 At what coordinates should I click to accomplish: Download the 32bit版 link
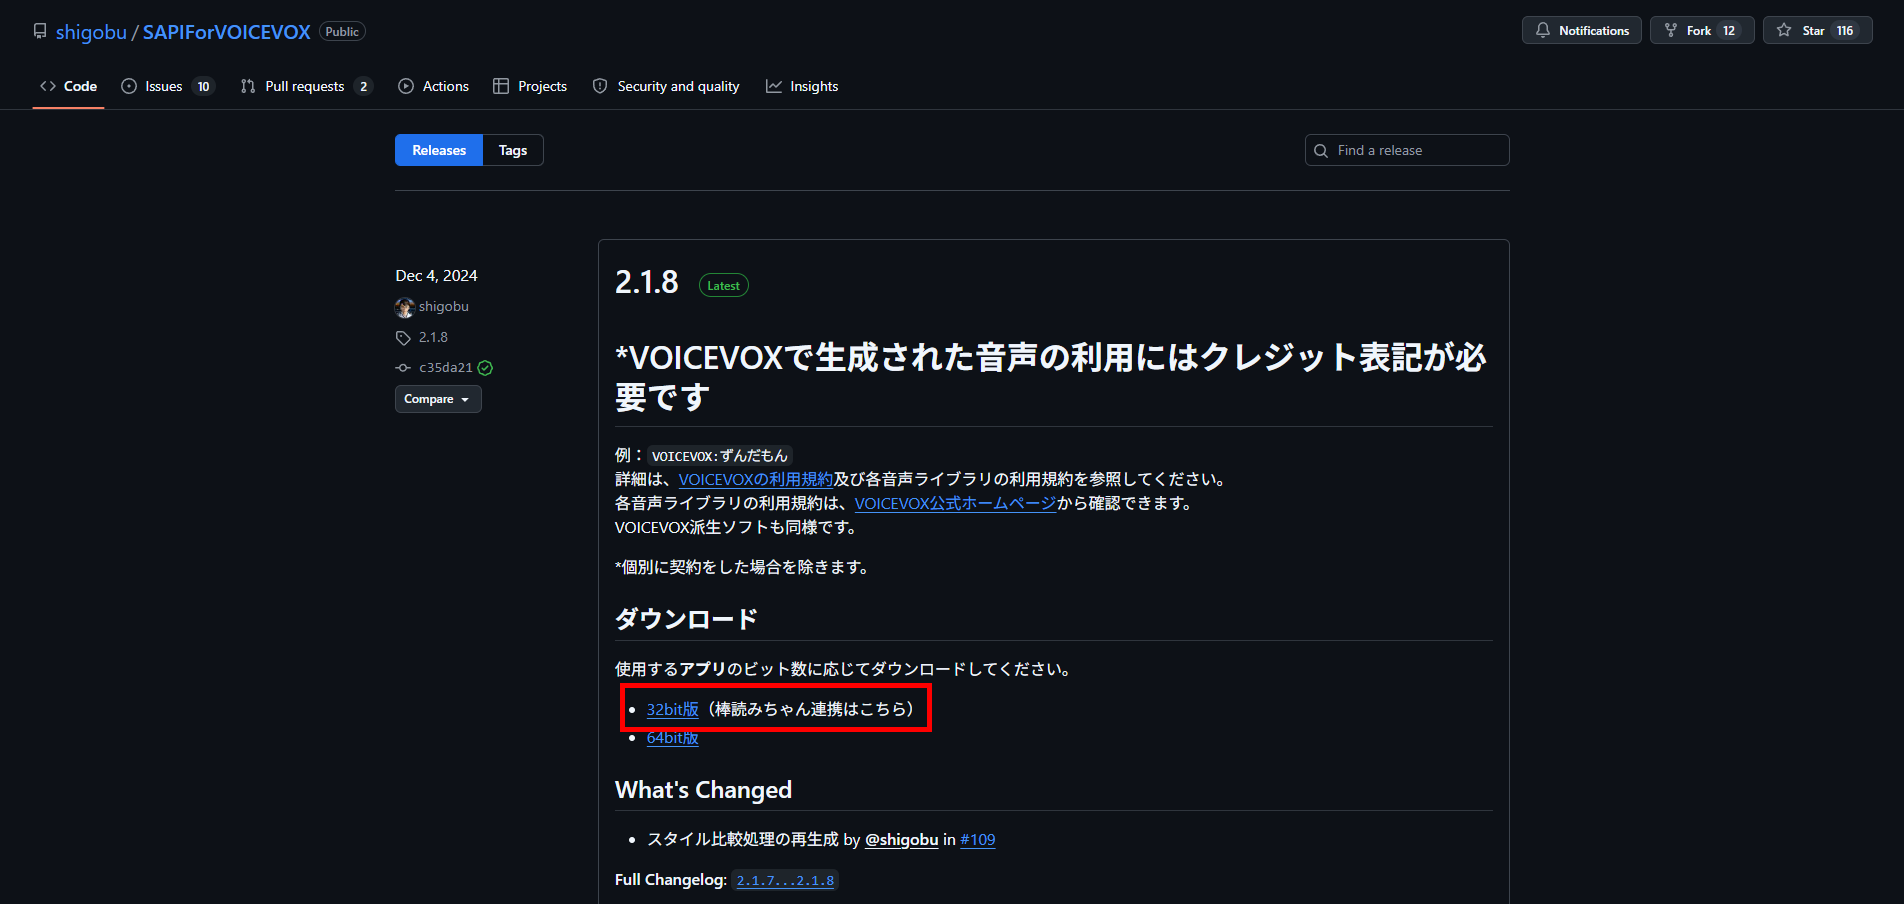tap(672, 709)
